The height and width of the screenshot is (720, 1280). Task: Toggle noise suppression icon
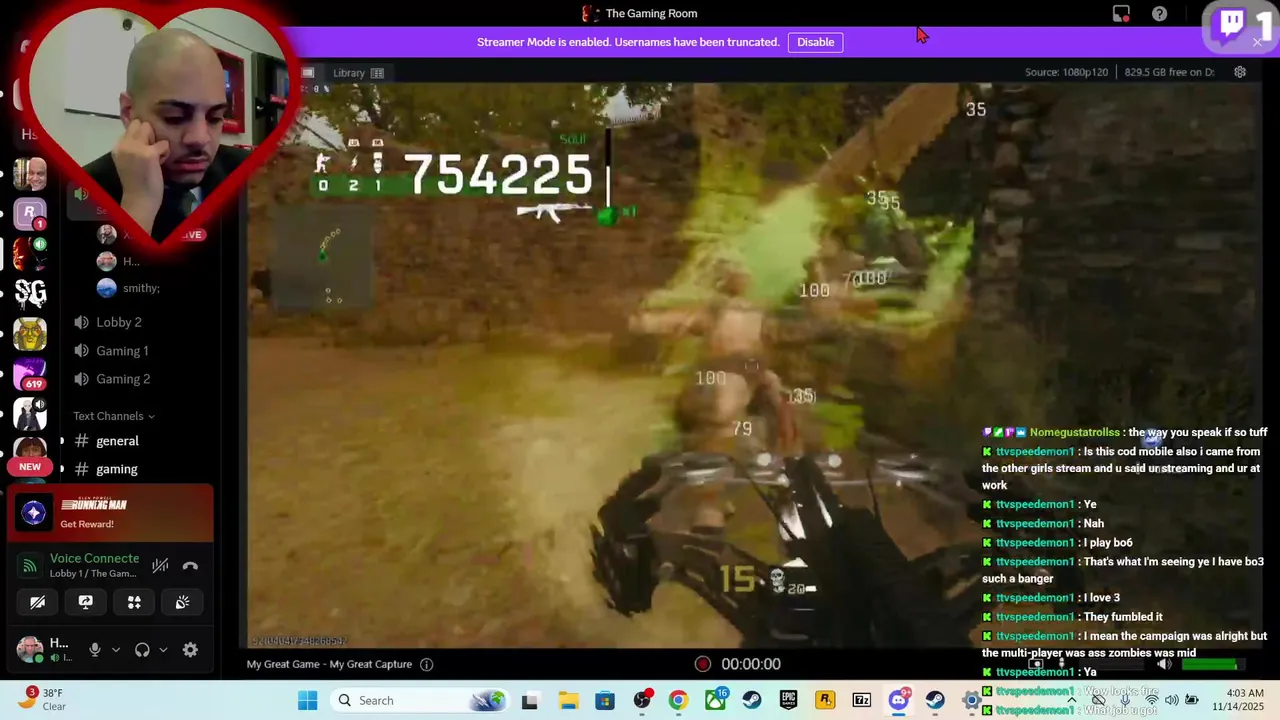point(160,566)
